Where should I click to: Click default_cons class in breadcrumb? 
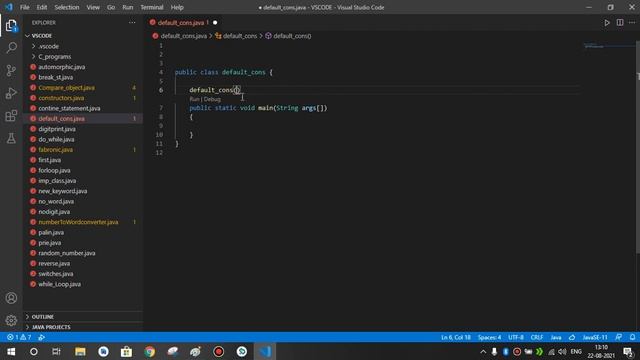240,36
